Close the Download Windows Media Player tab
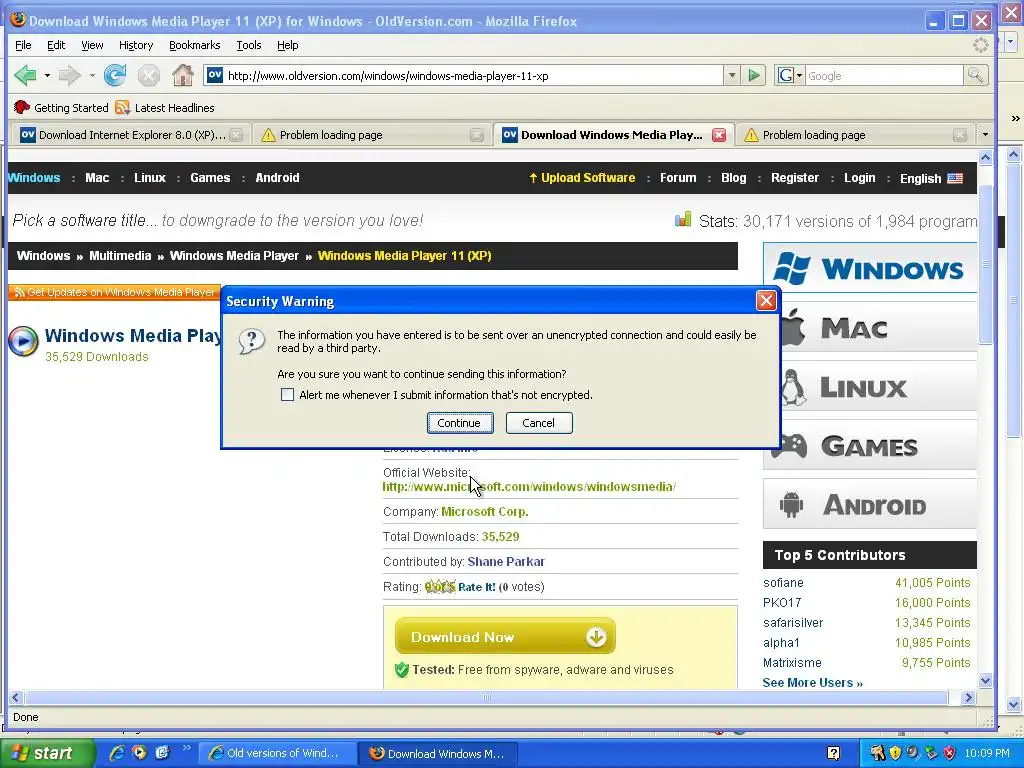 click(x=719, y=135)
